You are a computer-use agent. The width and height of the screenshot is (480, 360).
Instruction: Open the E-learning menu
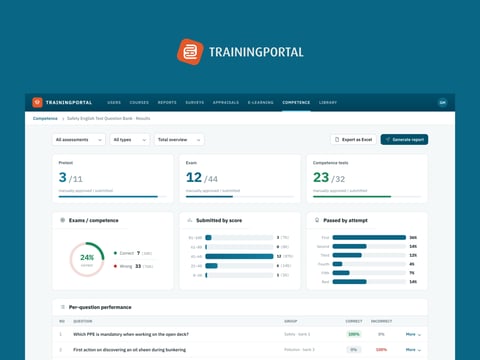pyautogui.click(x=261, y=102)
